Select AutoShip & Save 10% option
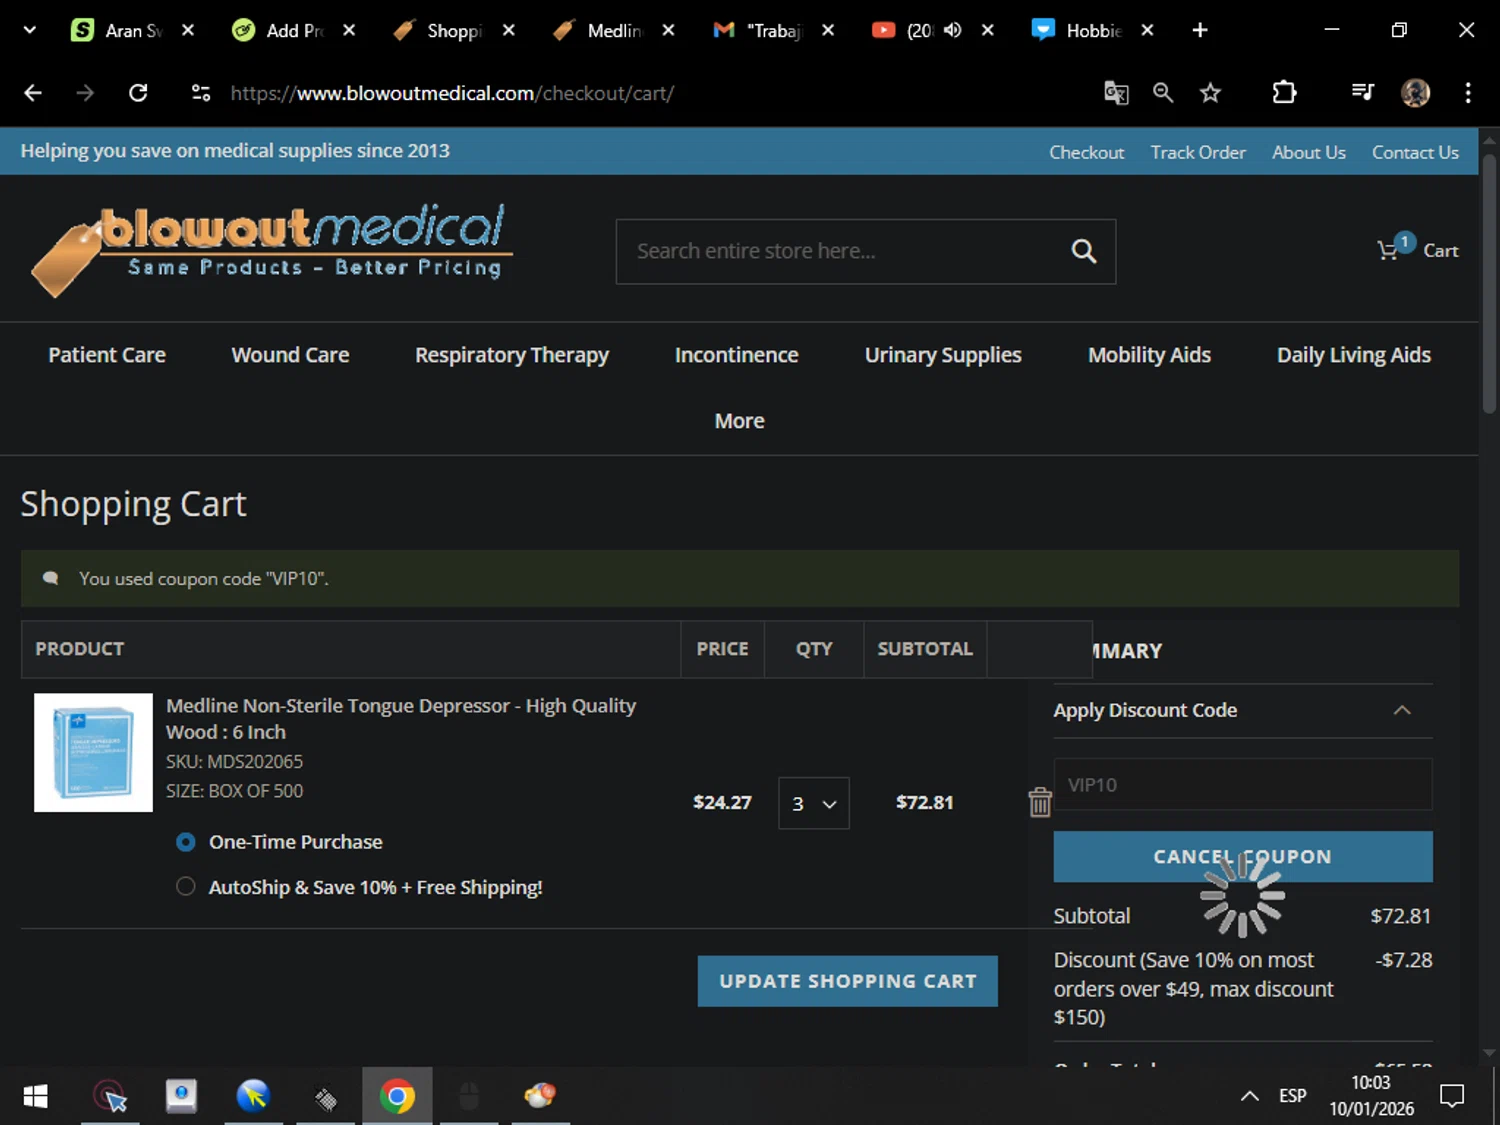Viewport: 1500px width, 1125px height. coord(185,886)
